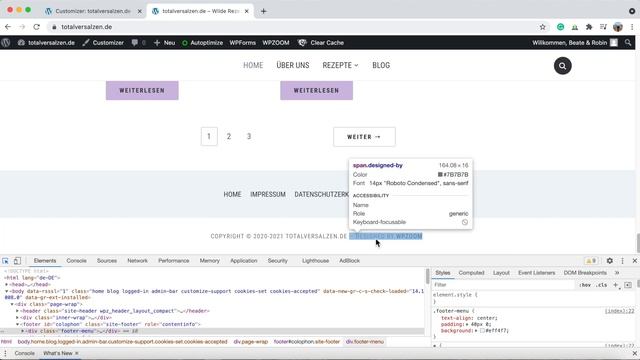The width and height of the screenshot is (640, 360).
Task: Click the Keyboard-focusable status icon in tooltip
Action: coord(464,222)
